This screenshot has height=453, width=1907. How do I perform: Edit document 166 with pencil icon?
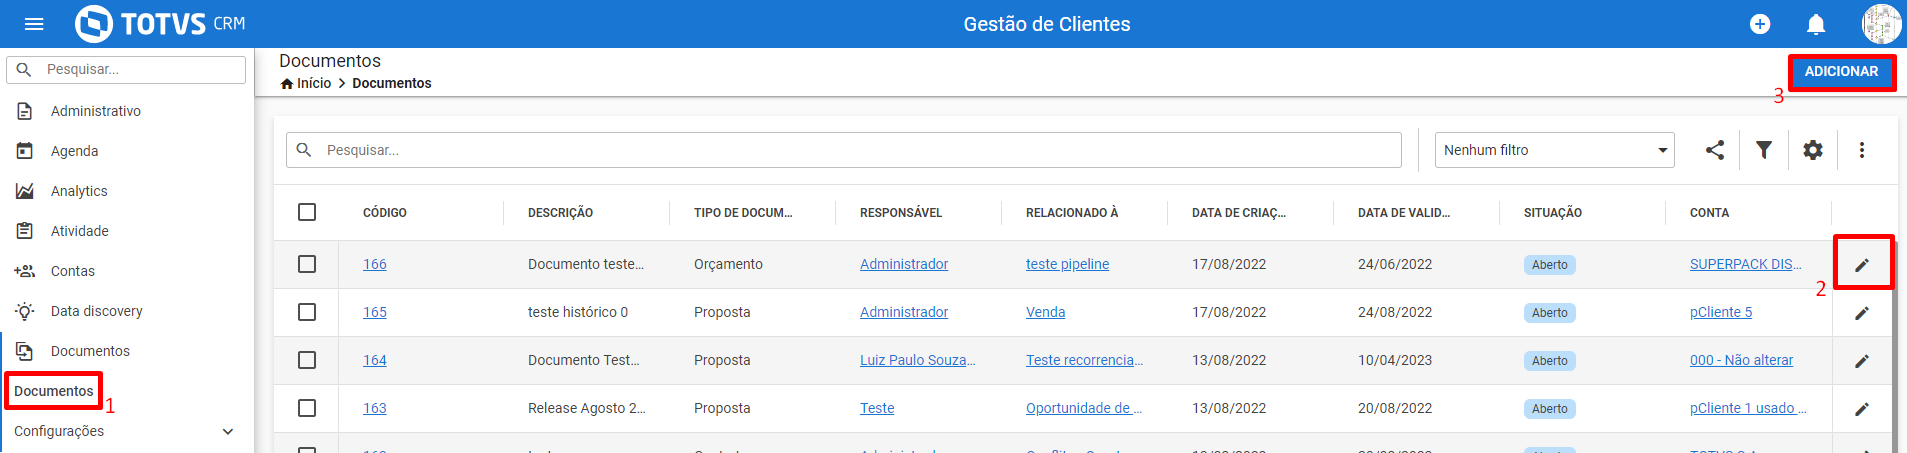point(1862,265)
